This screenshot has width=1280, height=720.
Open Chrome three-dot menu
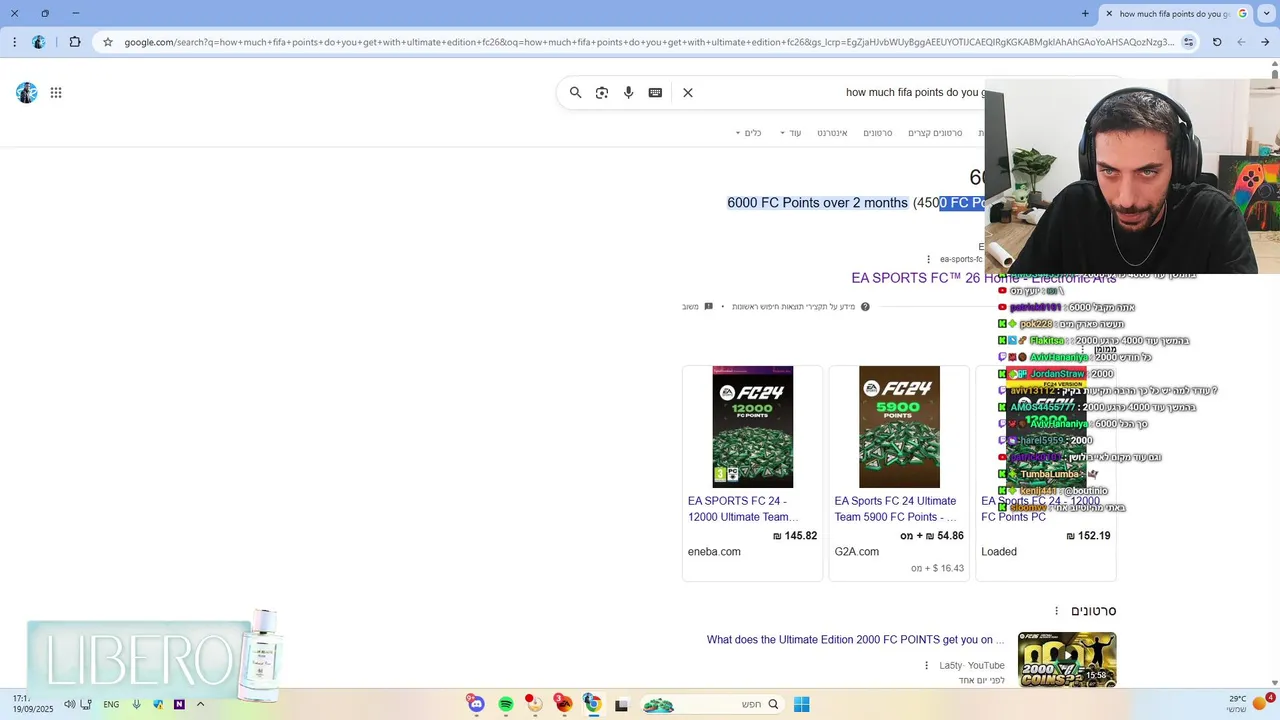13,42
